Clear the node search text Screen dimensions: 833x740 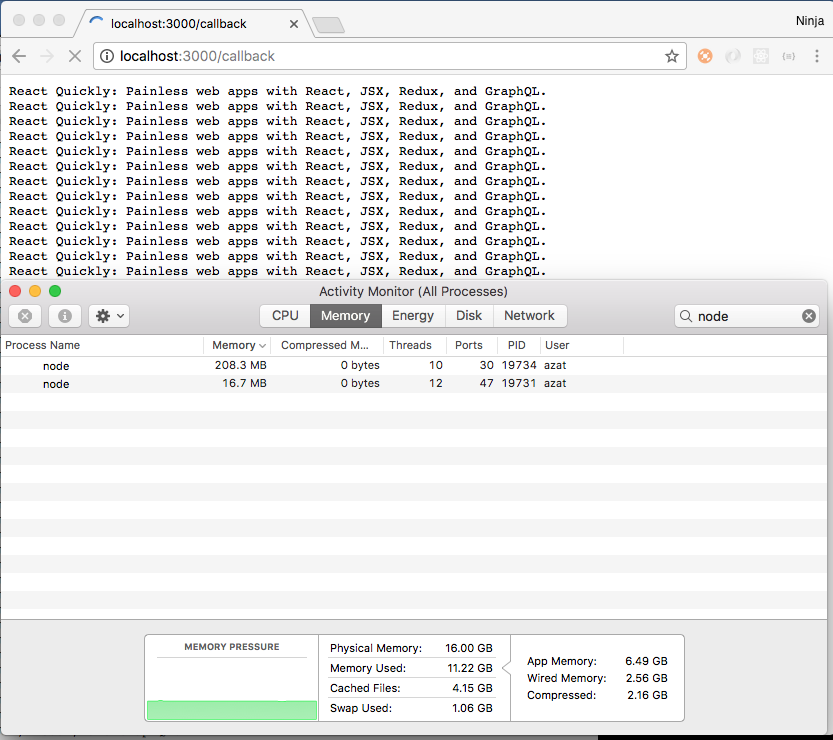(809, 316)
